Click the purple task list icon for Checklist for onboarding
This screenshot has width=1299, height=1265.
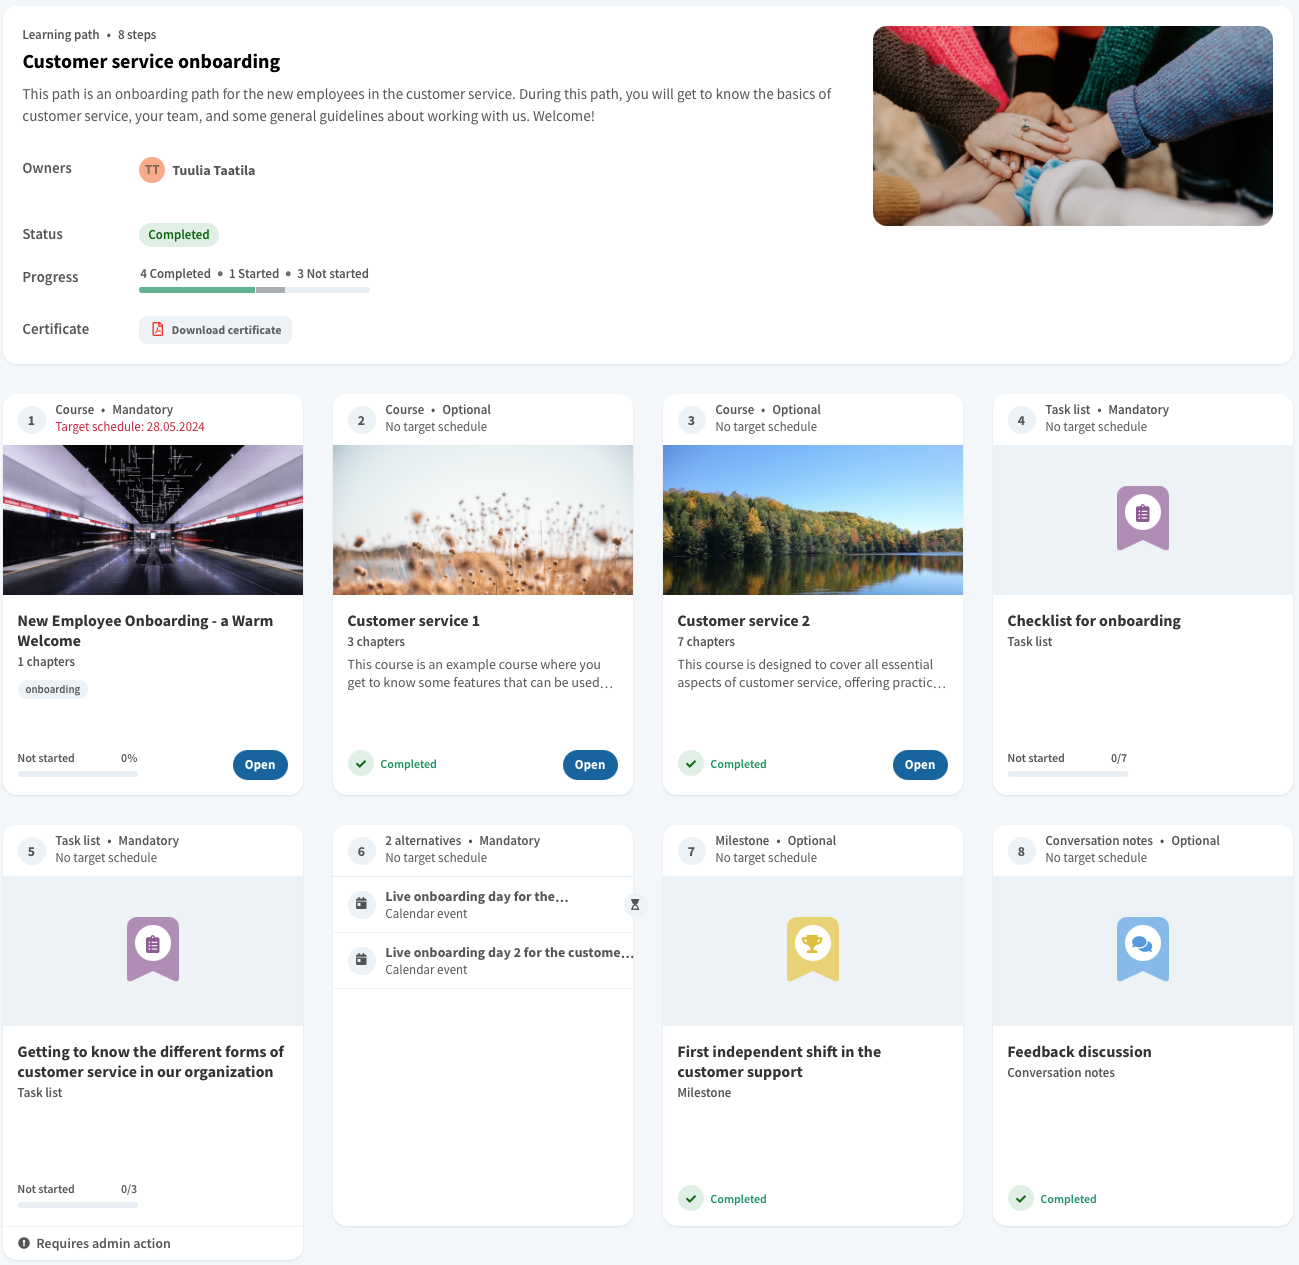tap(1142, 516)
